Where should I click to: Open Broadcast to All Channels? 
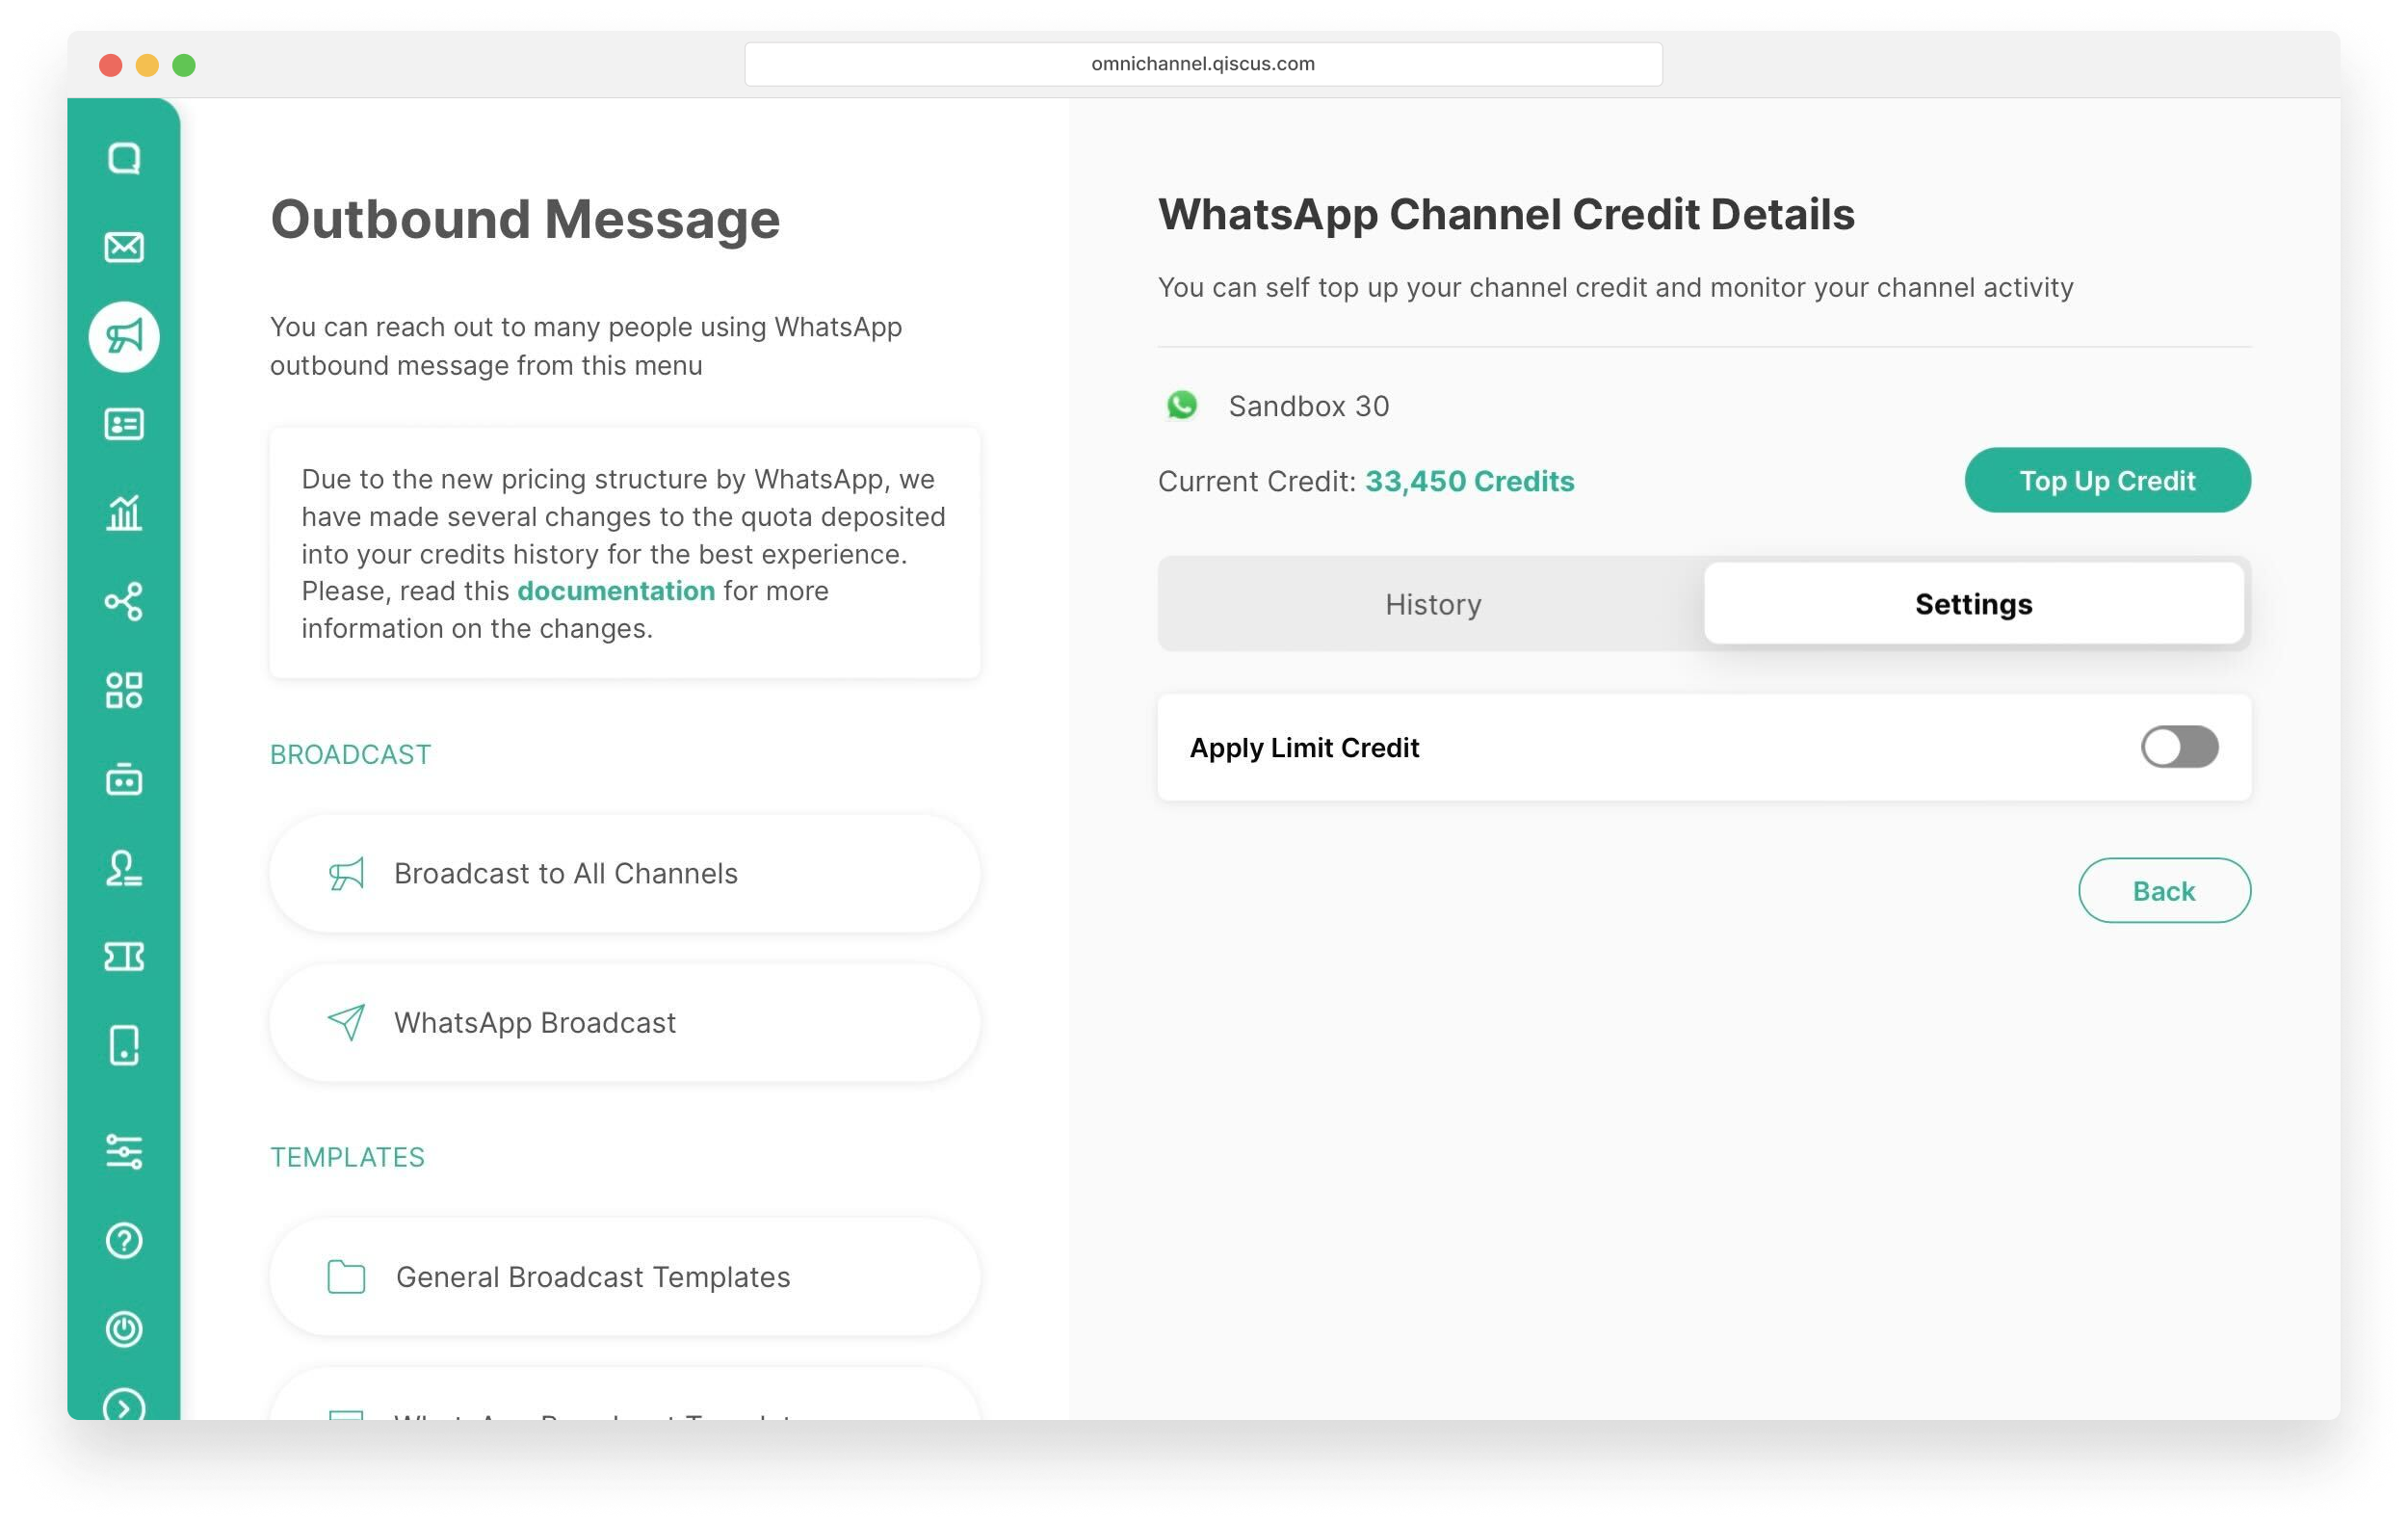coord(625,874)
